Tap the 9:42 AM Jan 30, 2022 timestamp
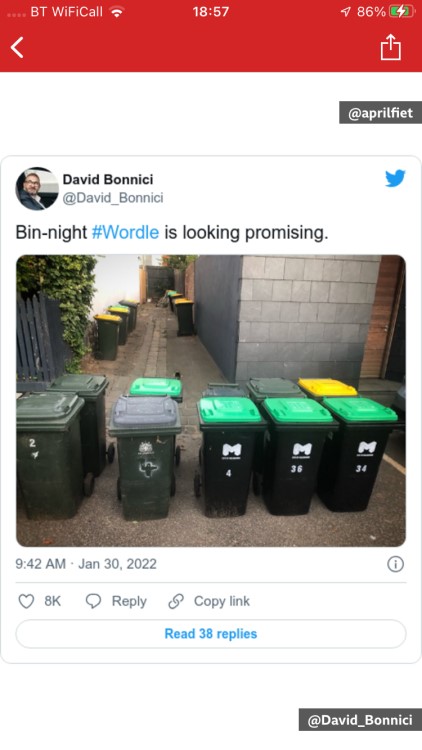 [86, 564]
